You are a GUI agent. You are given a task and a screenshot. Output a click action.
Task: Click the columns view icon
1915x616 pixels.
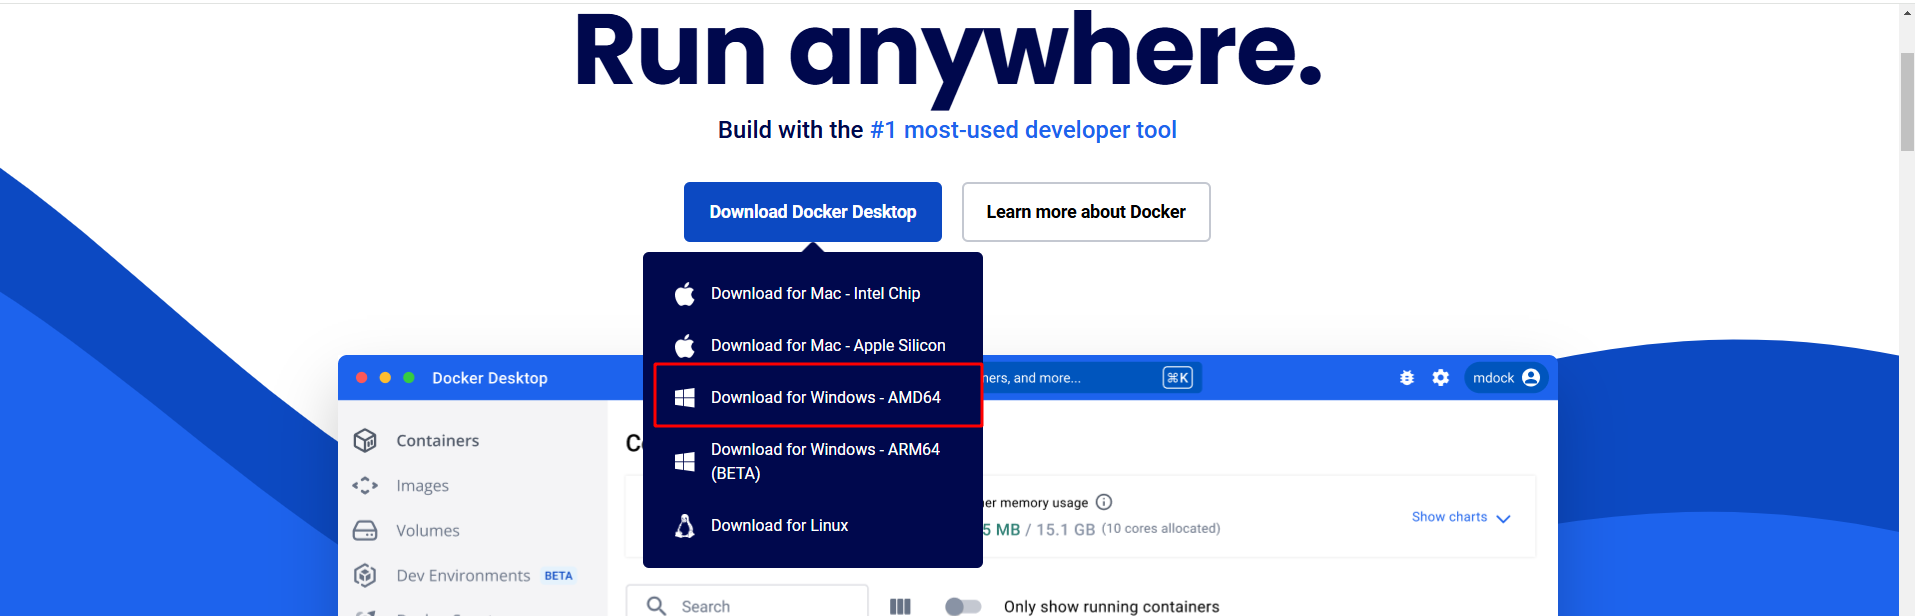900,606
